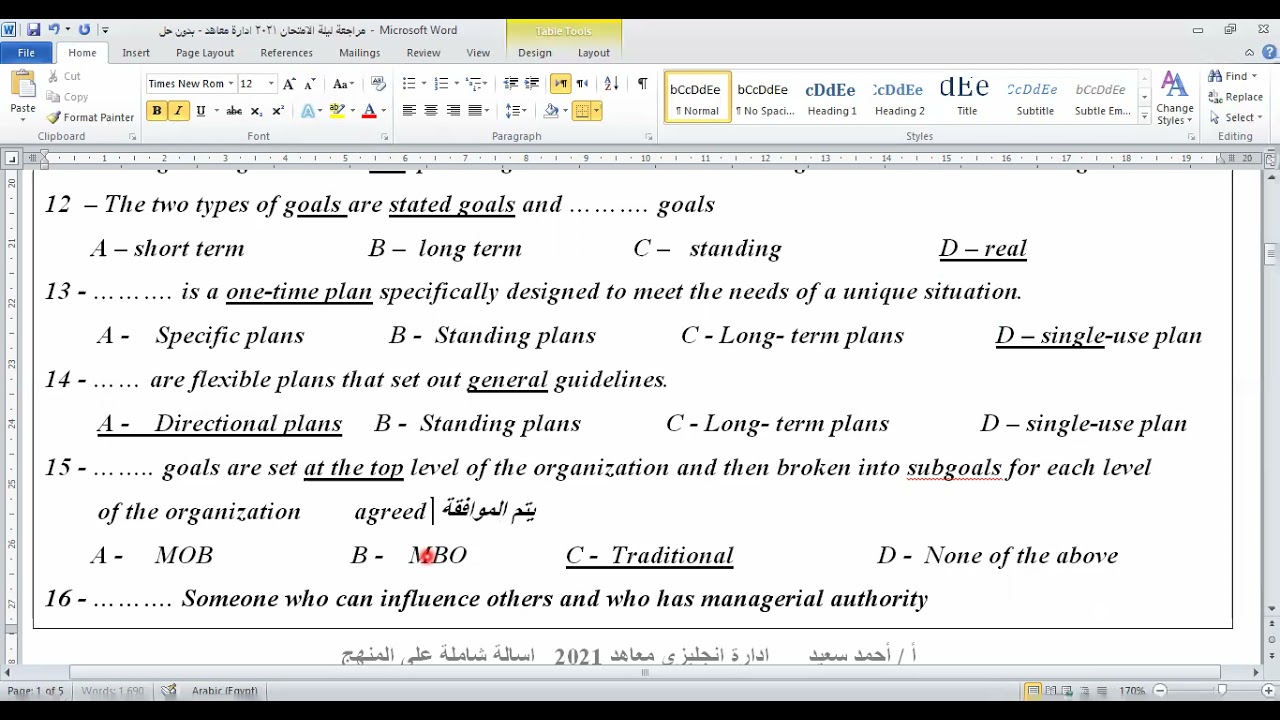Image resolution: width=1280 pixels, height=720 pixels.
Task: Apply the No Spacing style
Action: click(x=764, y=97)
